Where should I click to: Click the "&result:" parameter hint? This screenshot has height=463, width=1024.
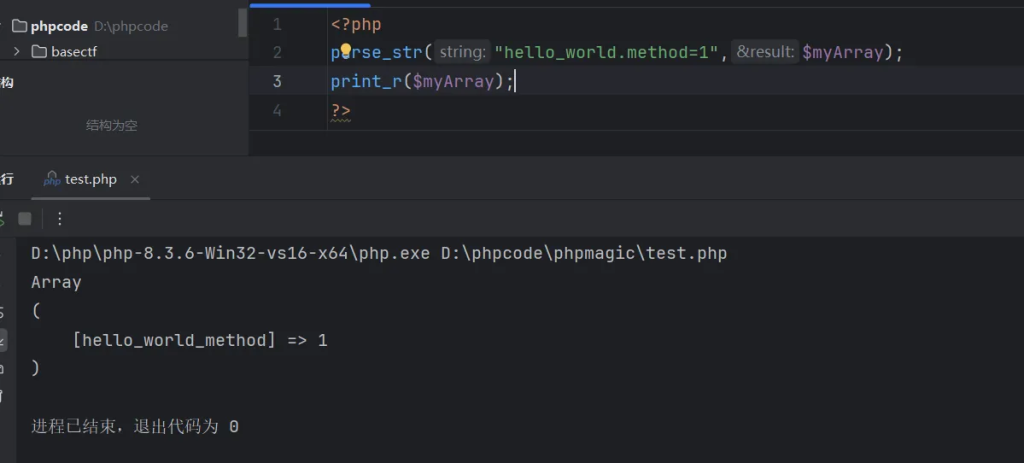(764, 53)
